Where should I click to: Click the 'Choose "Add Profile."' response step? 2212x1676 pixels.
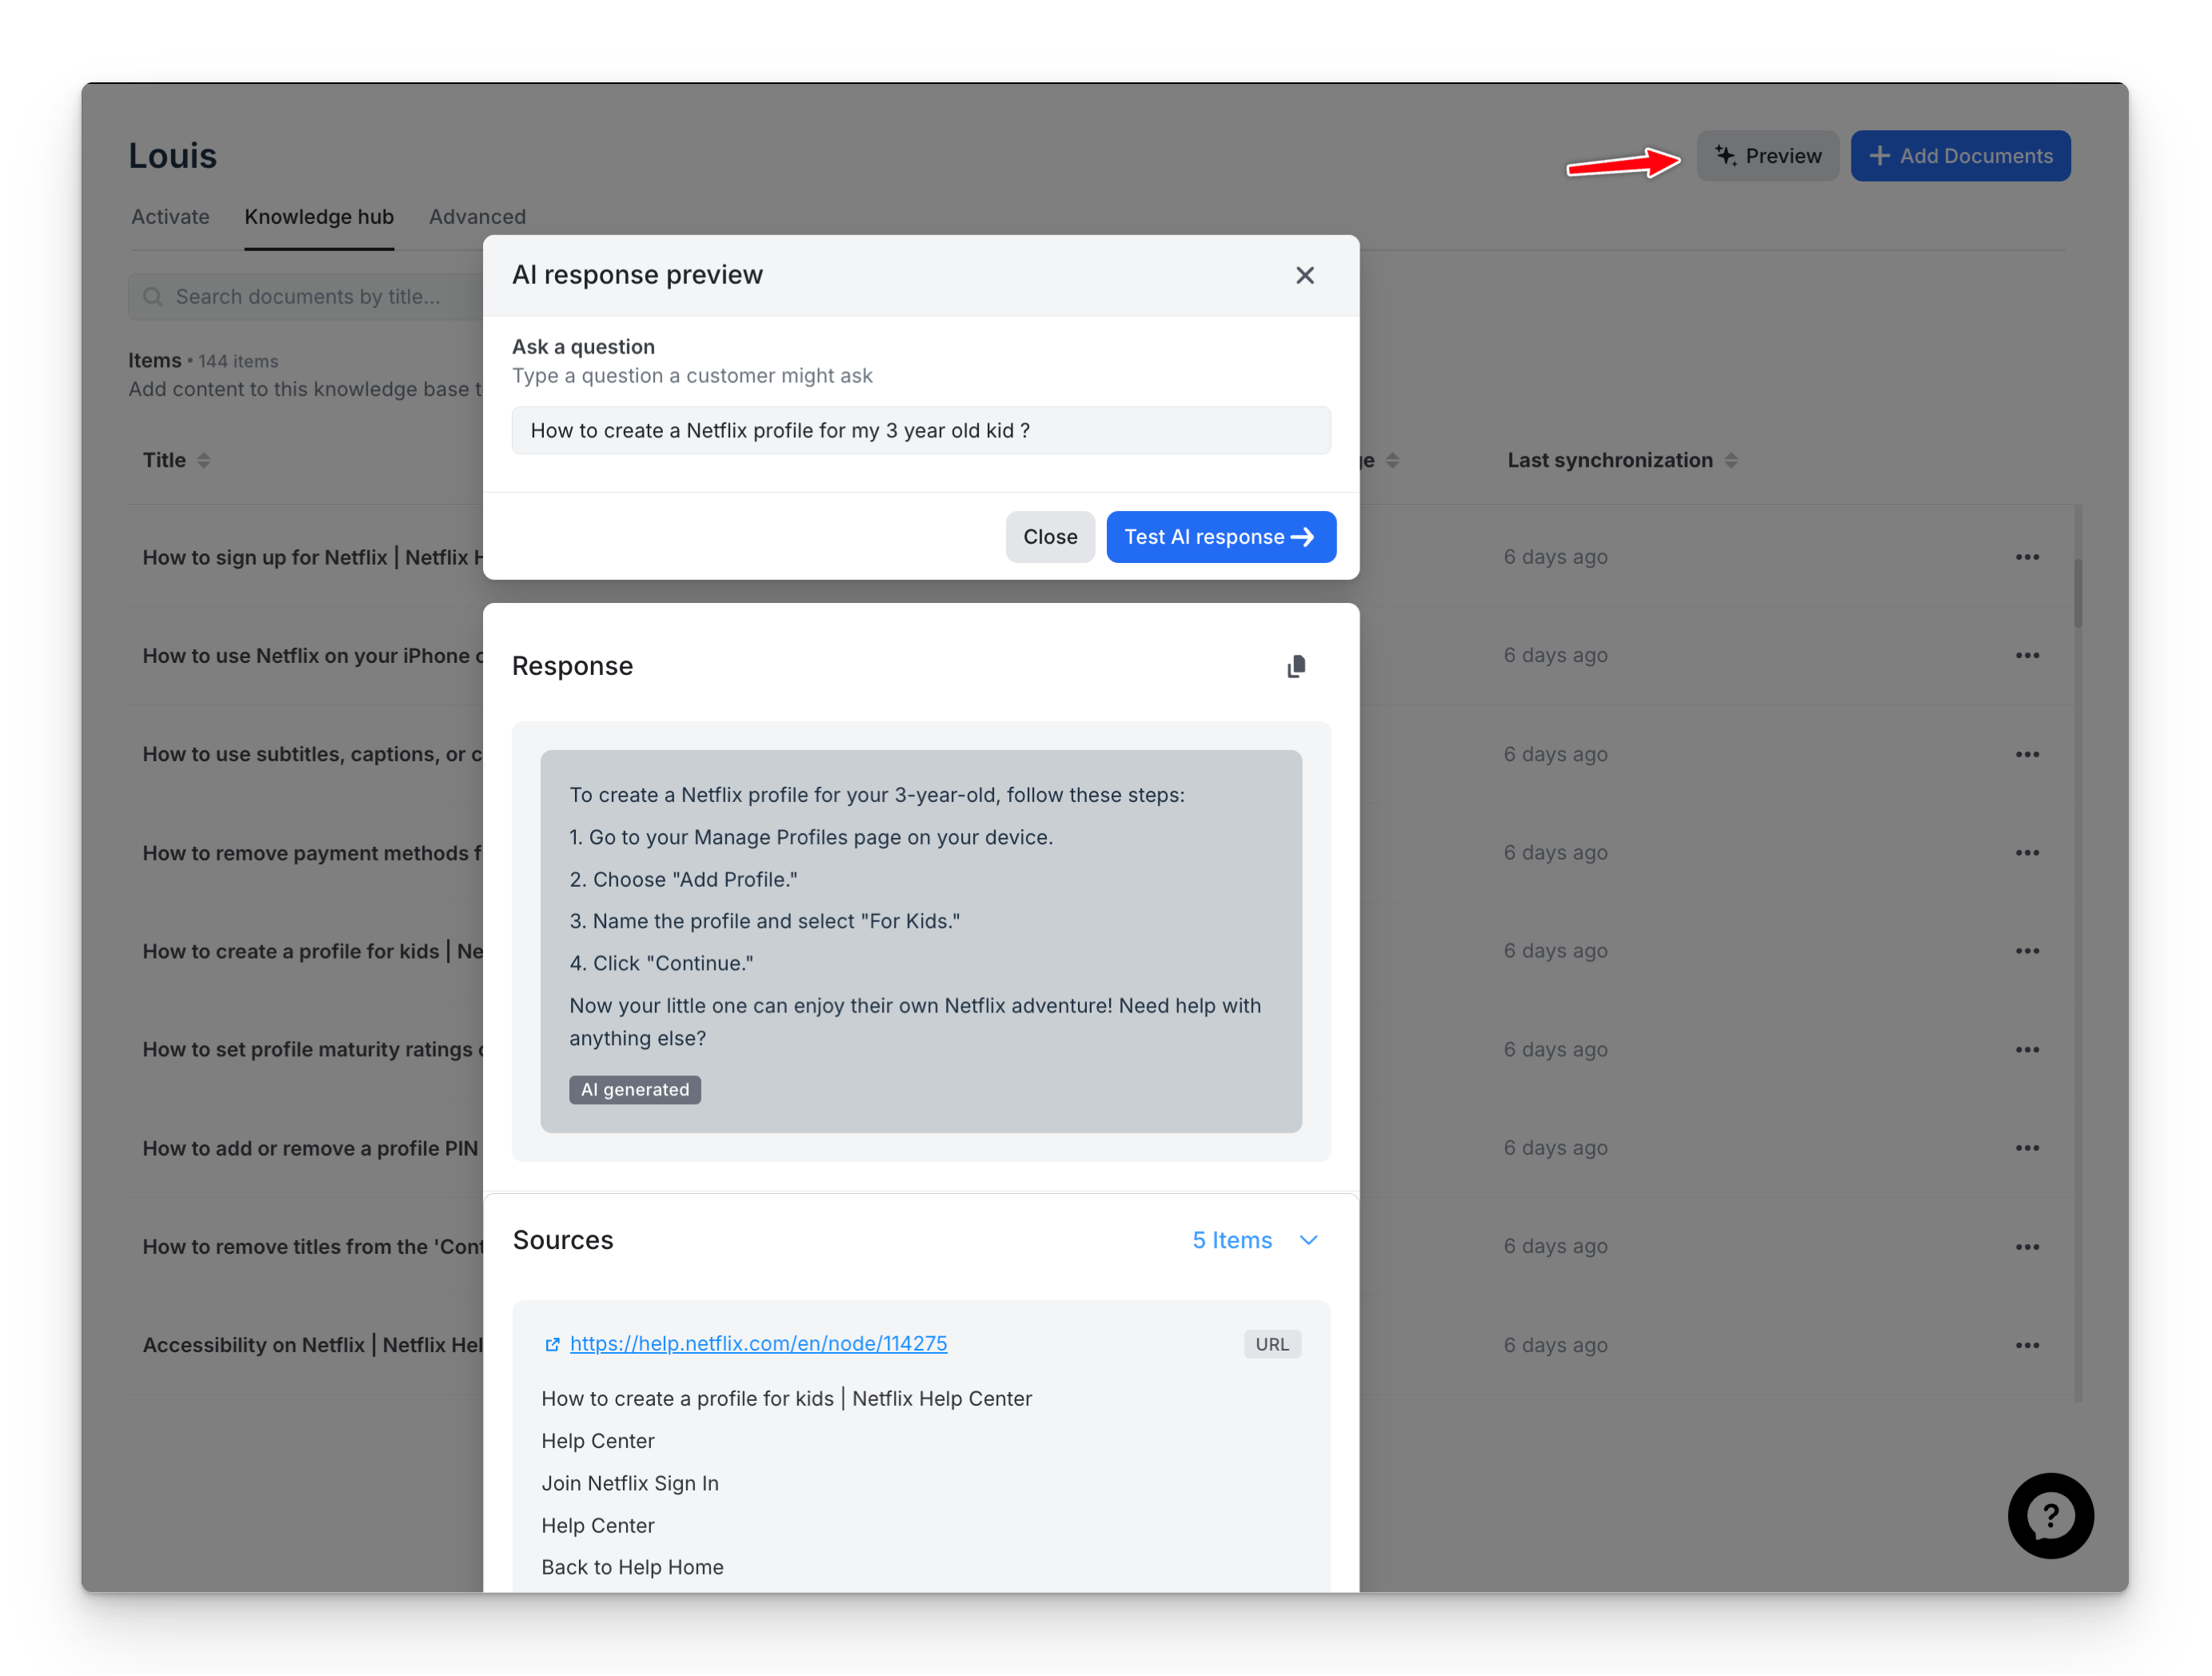pyautogui.click(x=695, y=879)
